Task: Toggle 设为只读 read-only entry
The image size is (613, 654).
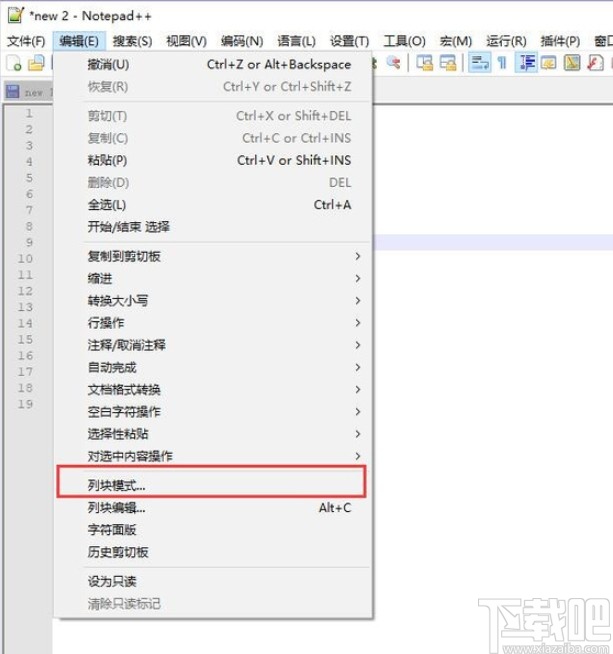Action: click(x=214, y=581)
